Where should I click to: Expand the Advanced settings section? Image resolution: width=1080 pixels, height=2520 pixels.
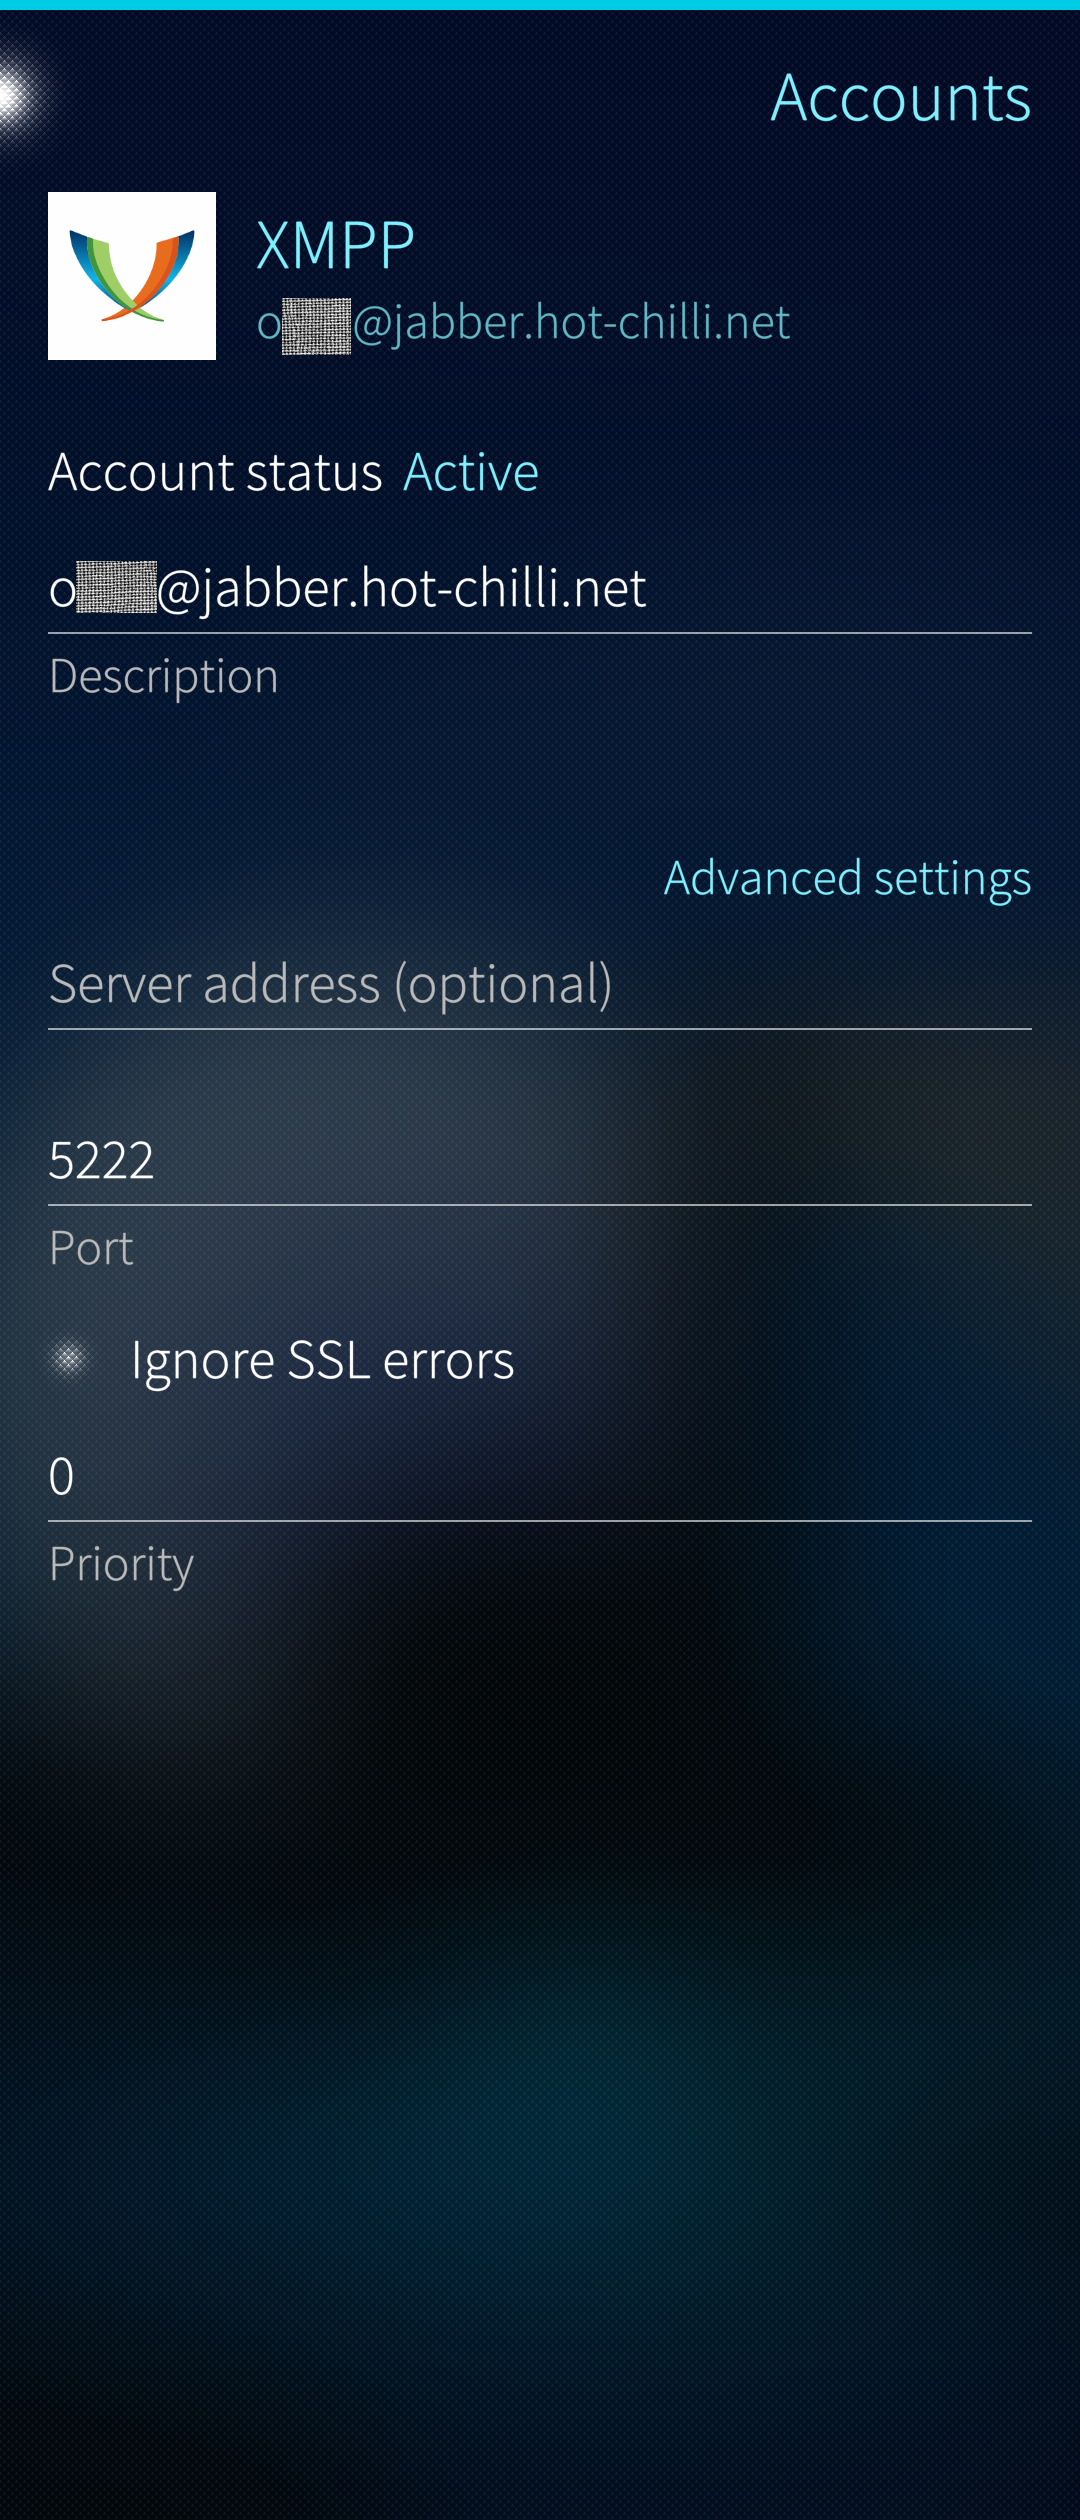pyautogui.click(x=847, y=878)
